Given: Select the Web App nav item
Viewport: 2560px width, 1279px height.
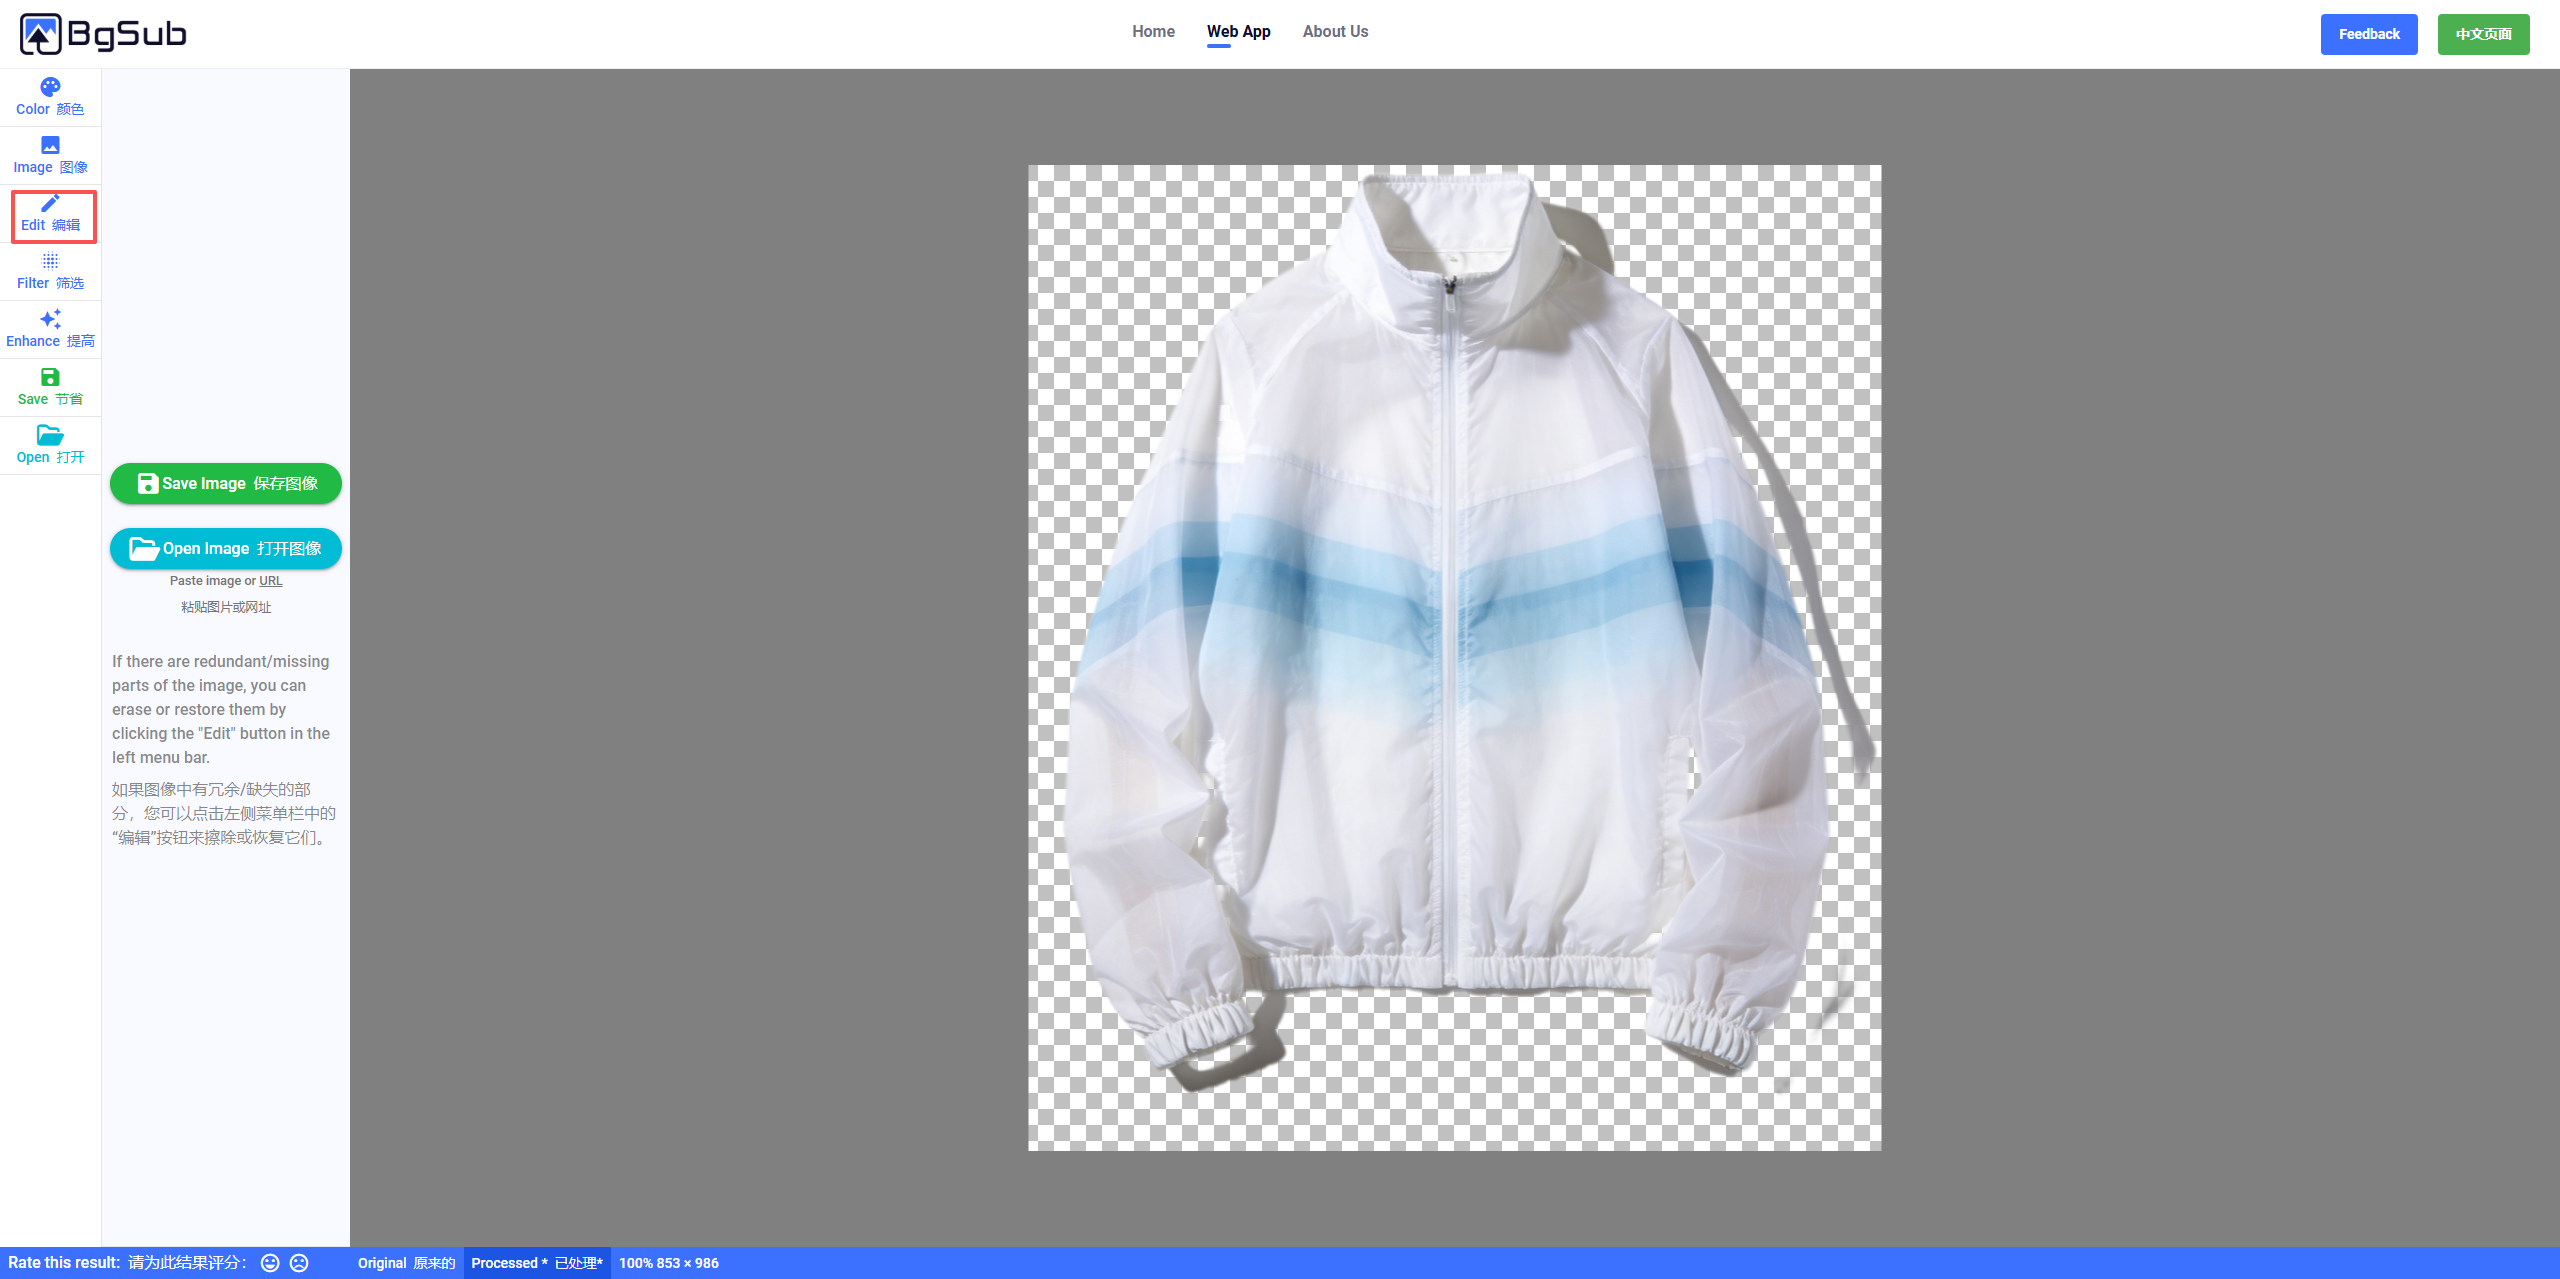Looking at the screenshot, I should tap(1238, 32).
